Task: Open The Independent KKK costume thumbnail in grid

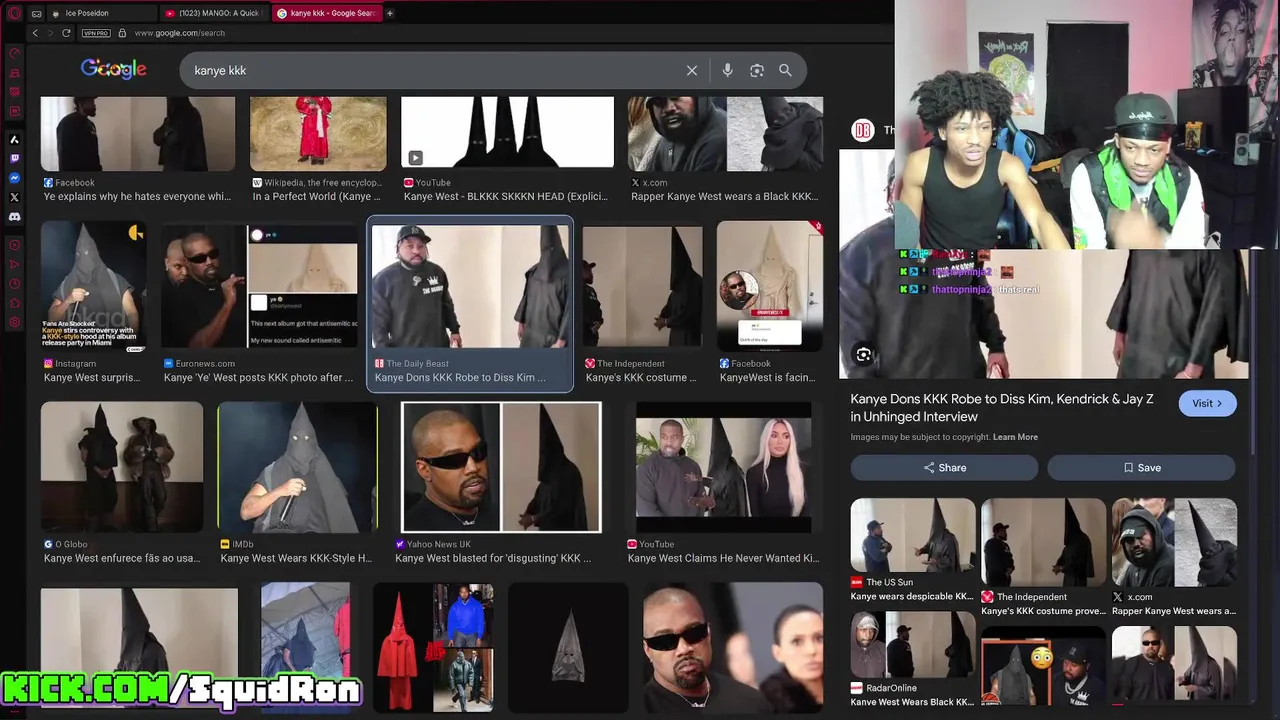Action: (x=642, y=287)
